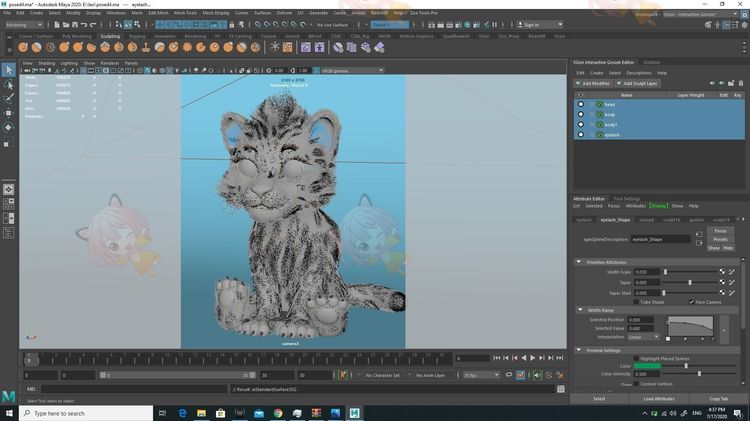Click the Save Scene icon in status line
750x421 pixels.
pyautogui.click(x=75, y=24)
